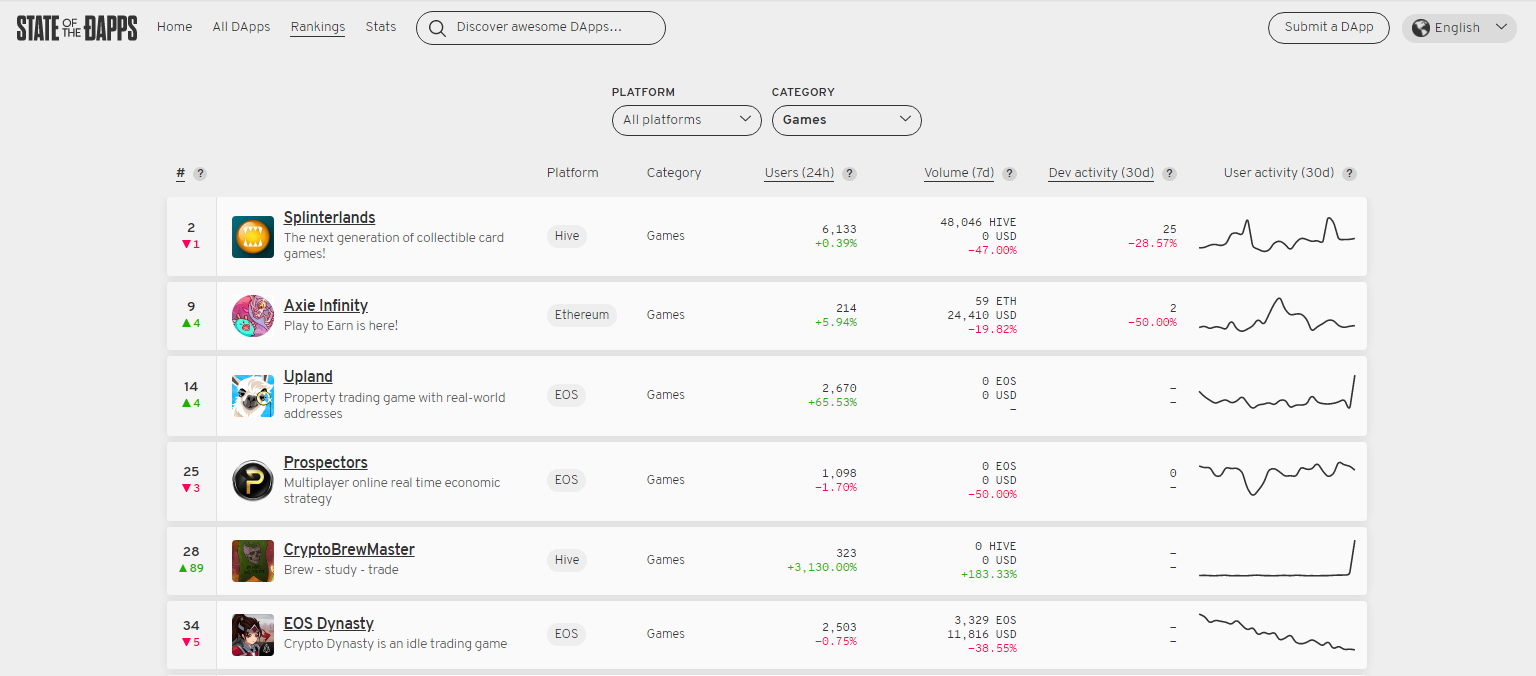Click the "Brew - study - trade" description
1536x676 pixels.
[x=341, y=570]
